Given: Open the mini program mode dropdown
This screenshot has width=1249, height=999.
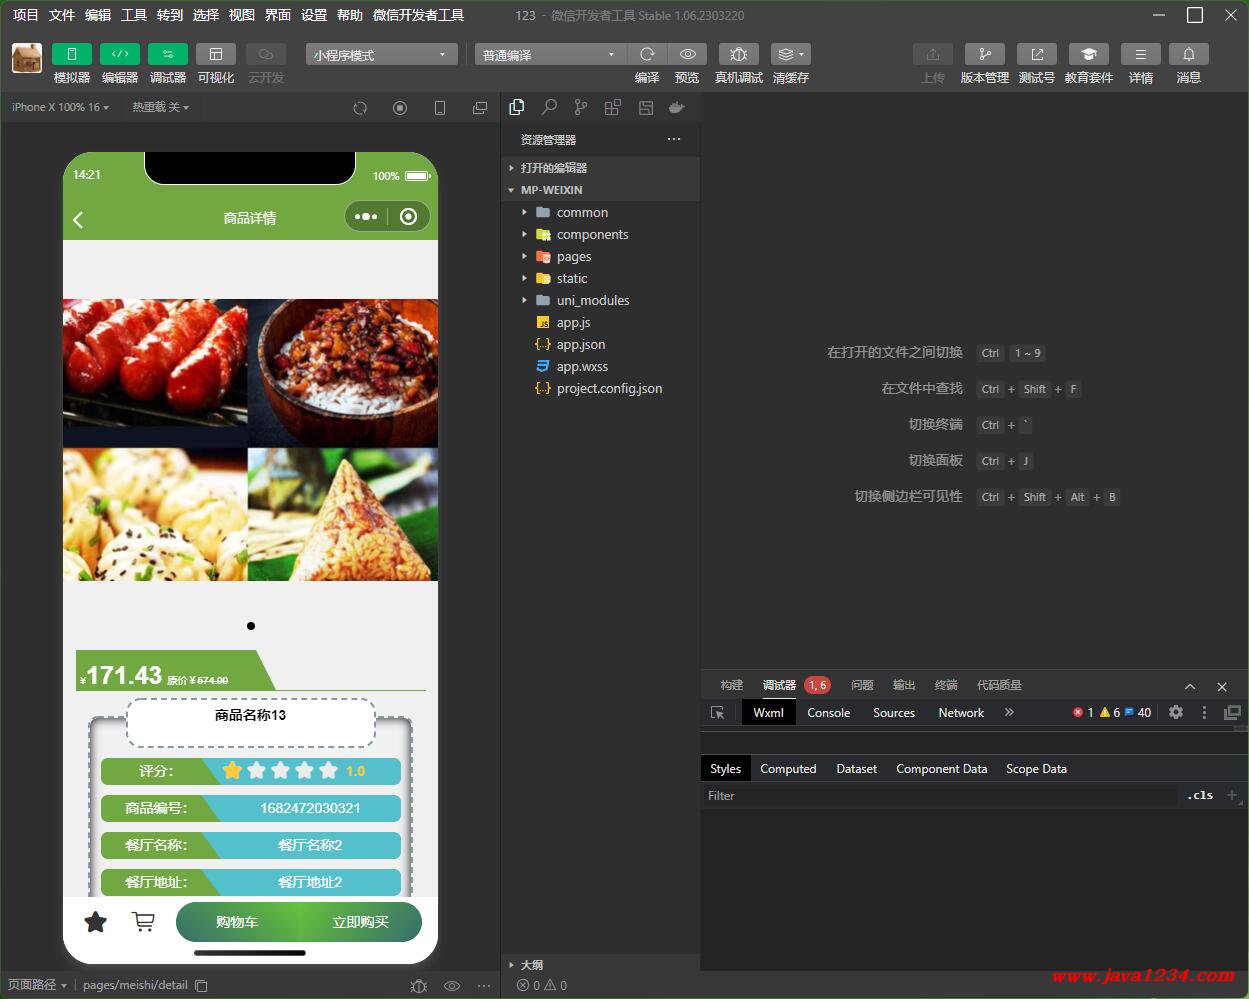Looking at the screenshot, I should point(381,55).
